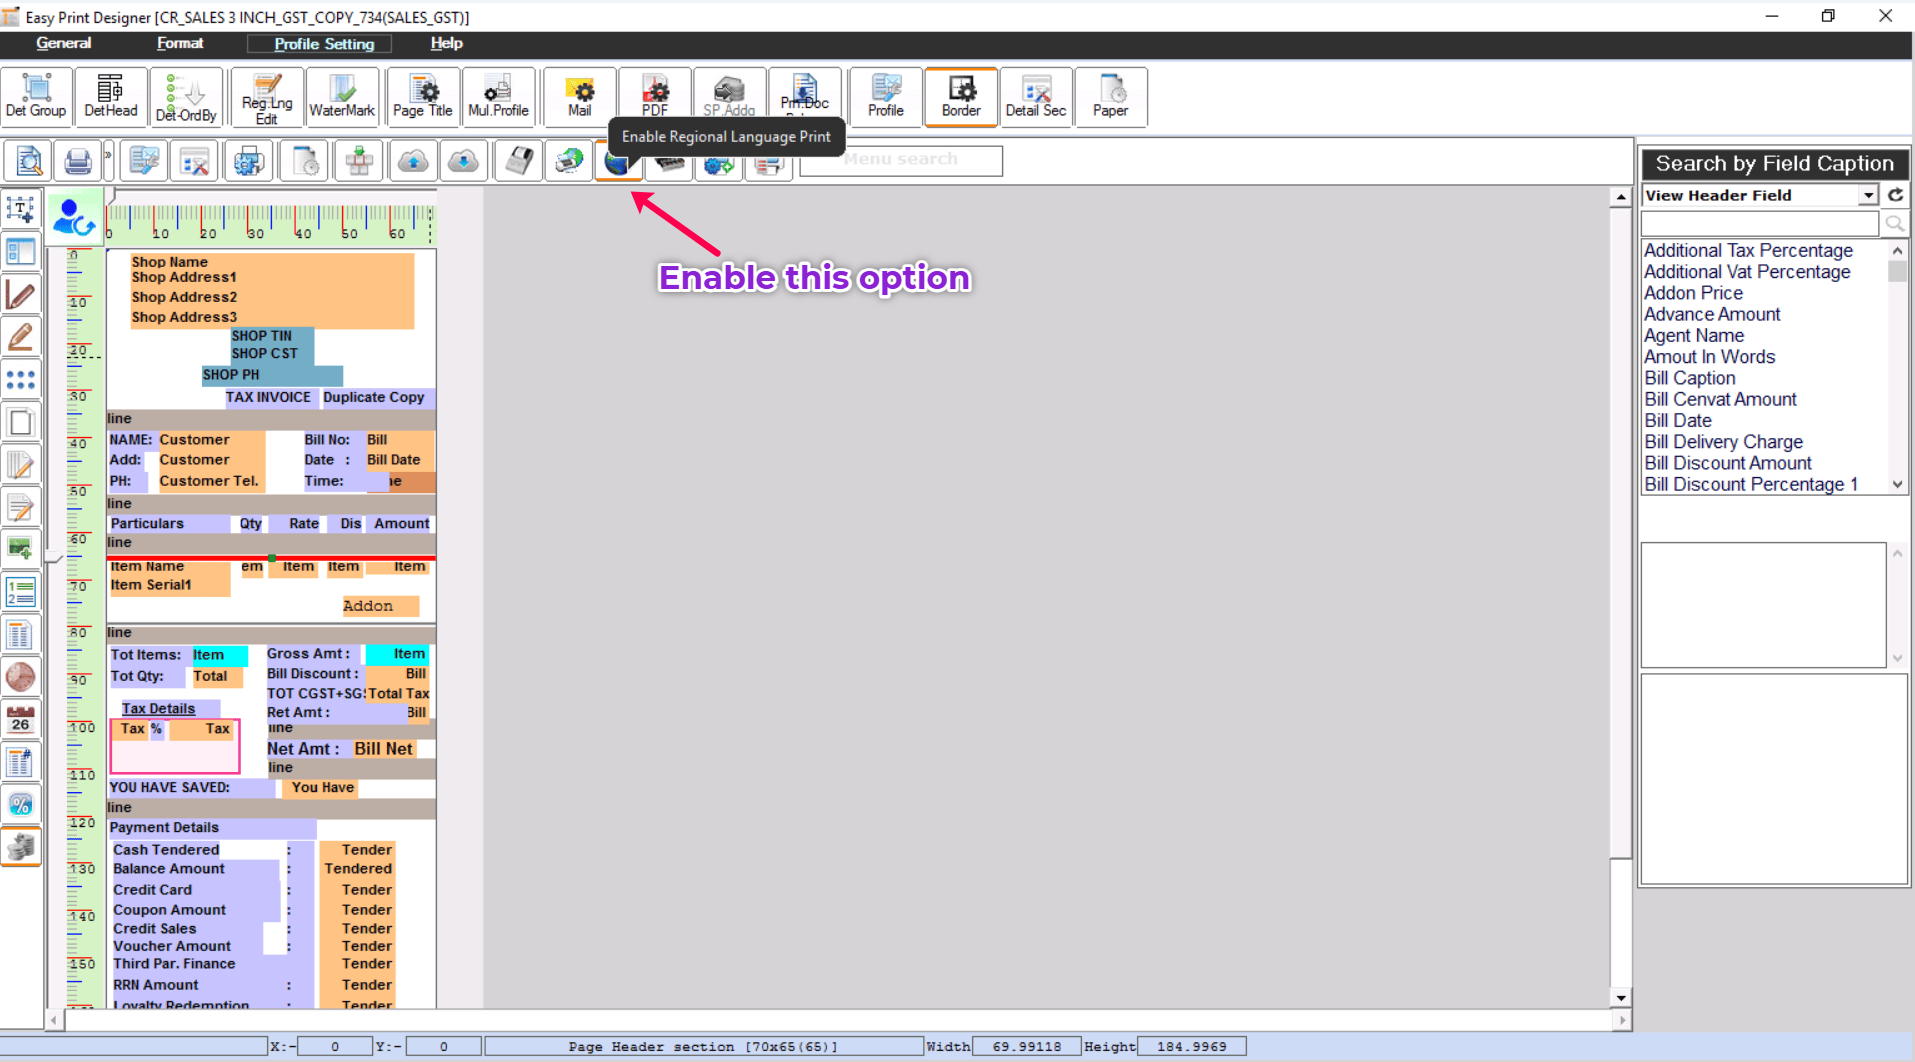Select the Payment Details label
1915x1062 pixels.
coord(164,828)
